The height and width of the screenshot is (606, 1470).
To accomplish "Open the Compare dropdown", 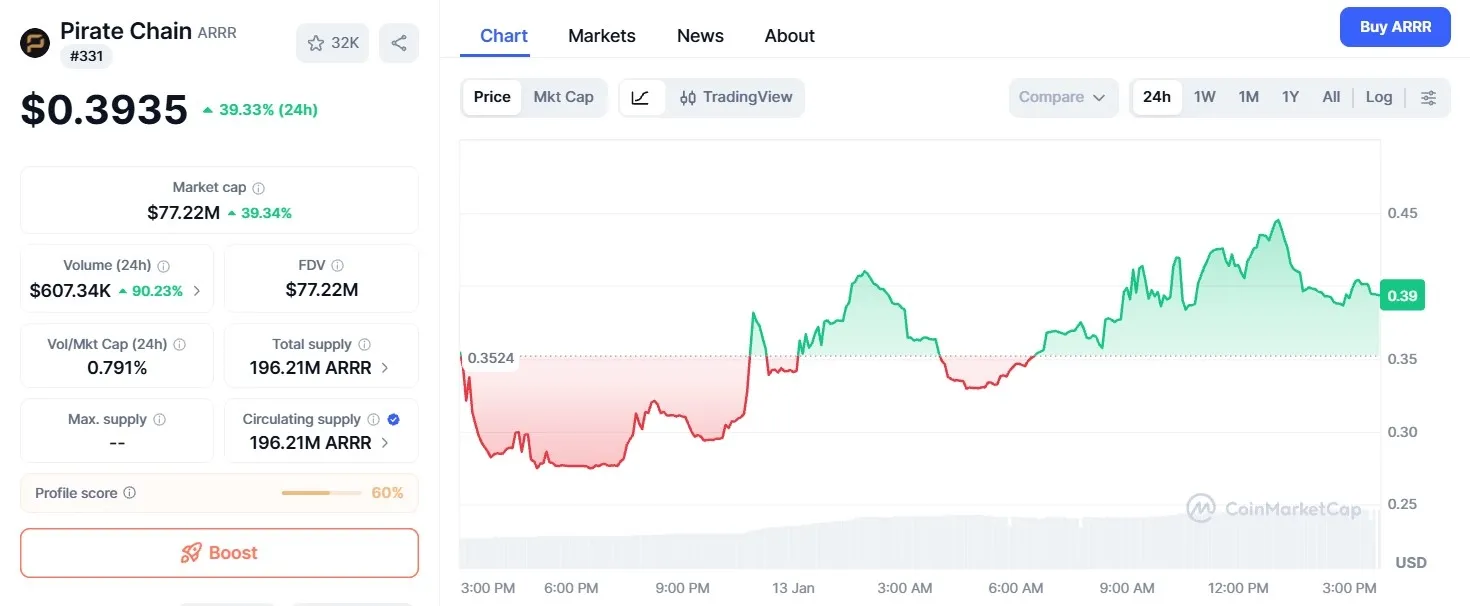I will (x=1063, y=97).
